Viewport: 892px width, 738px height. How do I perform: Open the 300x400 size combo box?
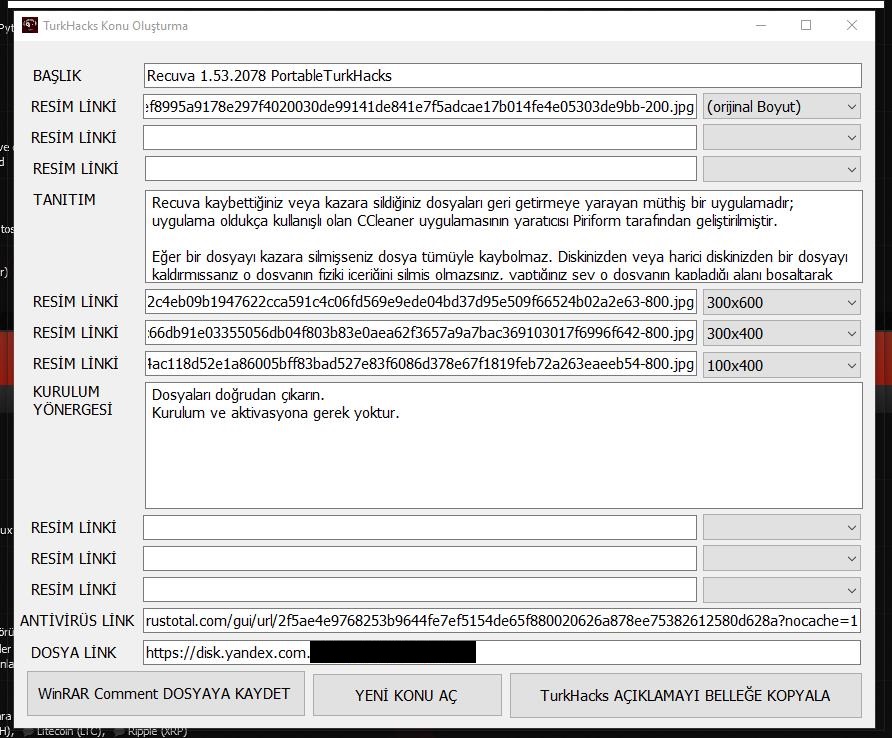[x=782, y=333]
